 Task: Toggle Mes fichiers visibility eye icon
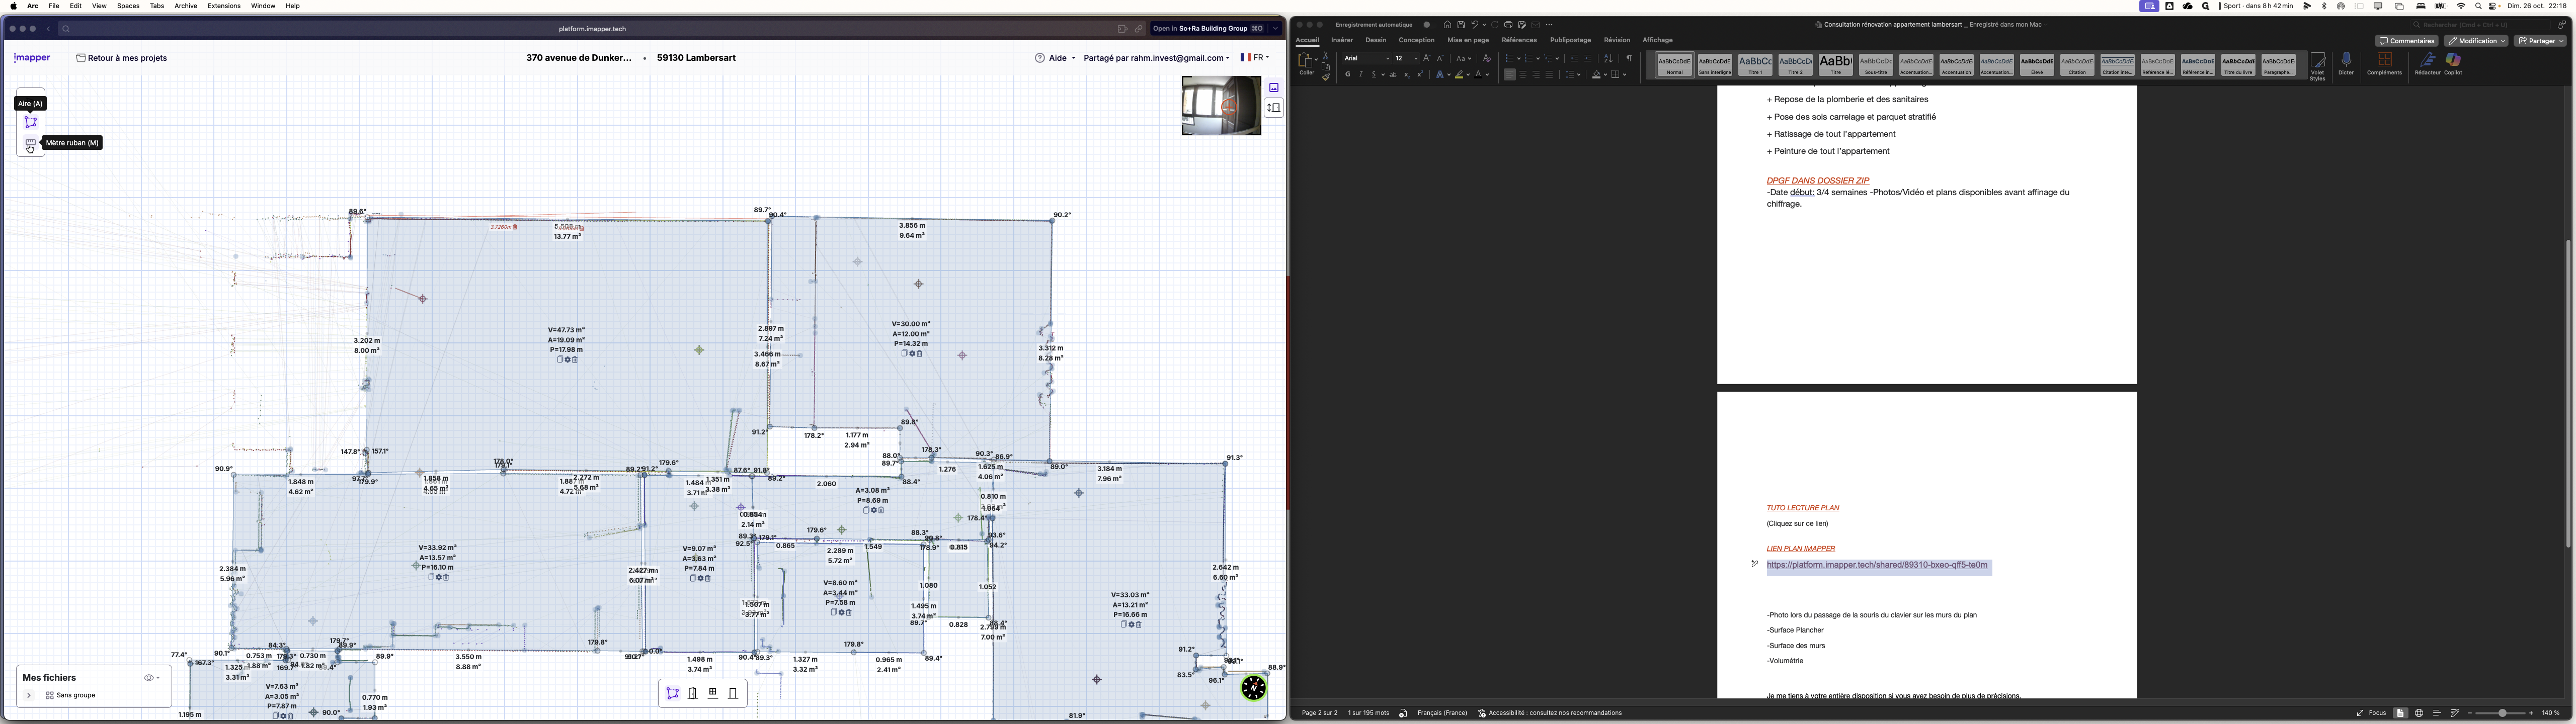(x=149, y=678)
